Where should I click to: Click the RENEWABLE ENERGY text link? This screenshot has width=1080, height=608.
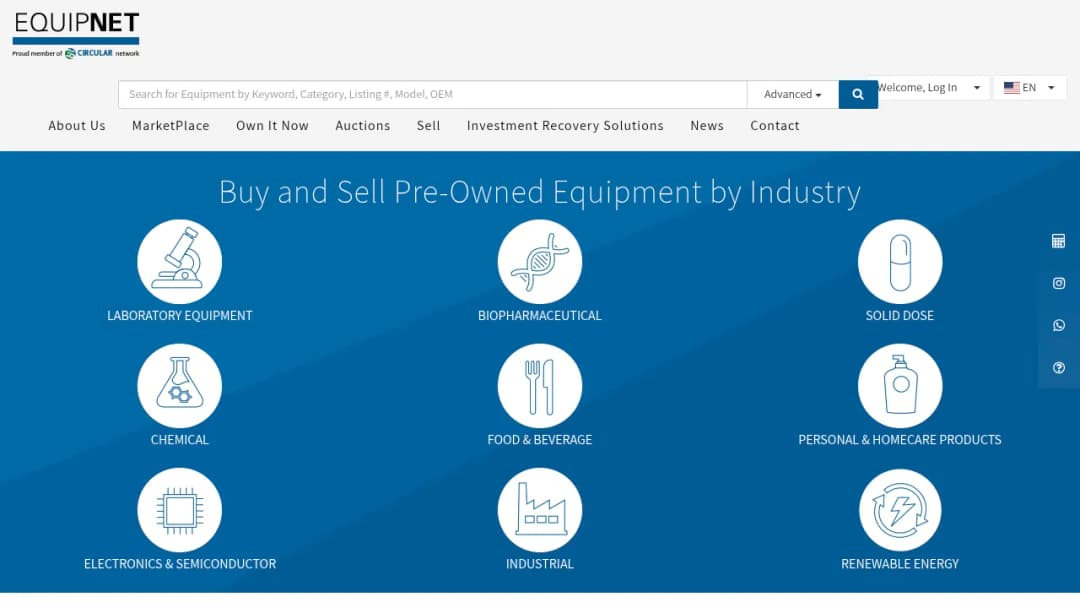click(x=900, y=564)
